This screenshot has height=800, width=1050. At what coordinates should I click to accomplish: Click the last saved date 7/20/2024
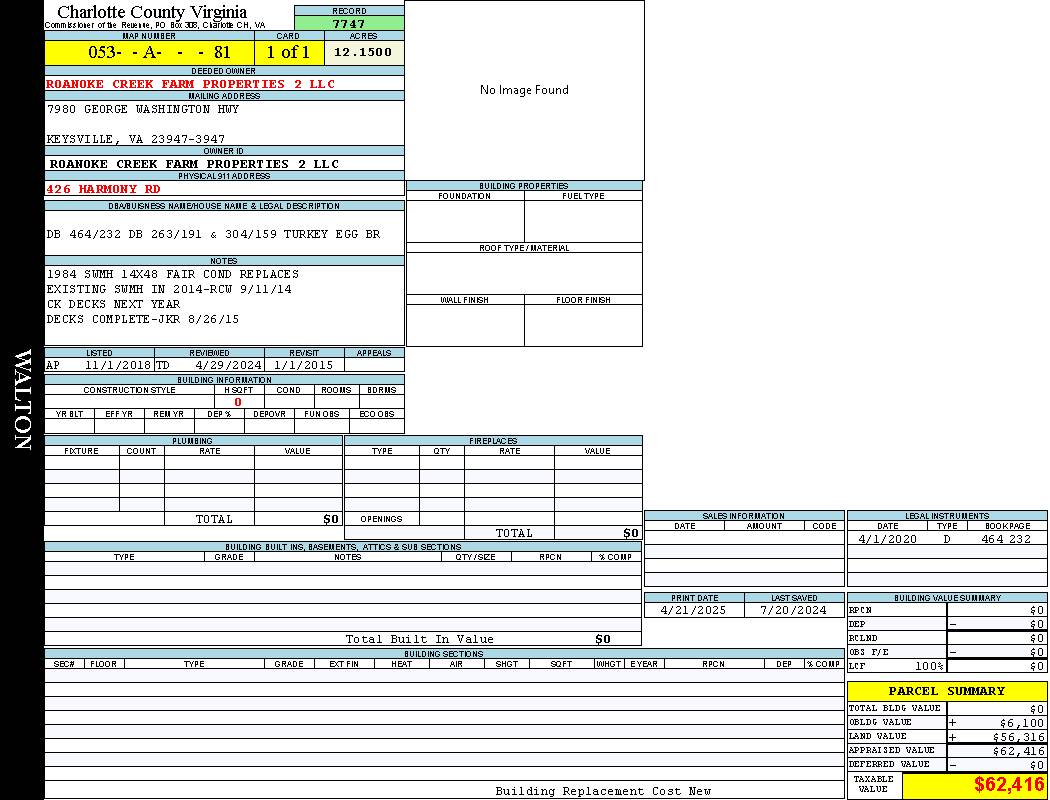[x=793, y=610]
